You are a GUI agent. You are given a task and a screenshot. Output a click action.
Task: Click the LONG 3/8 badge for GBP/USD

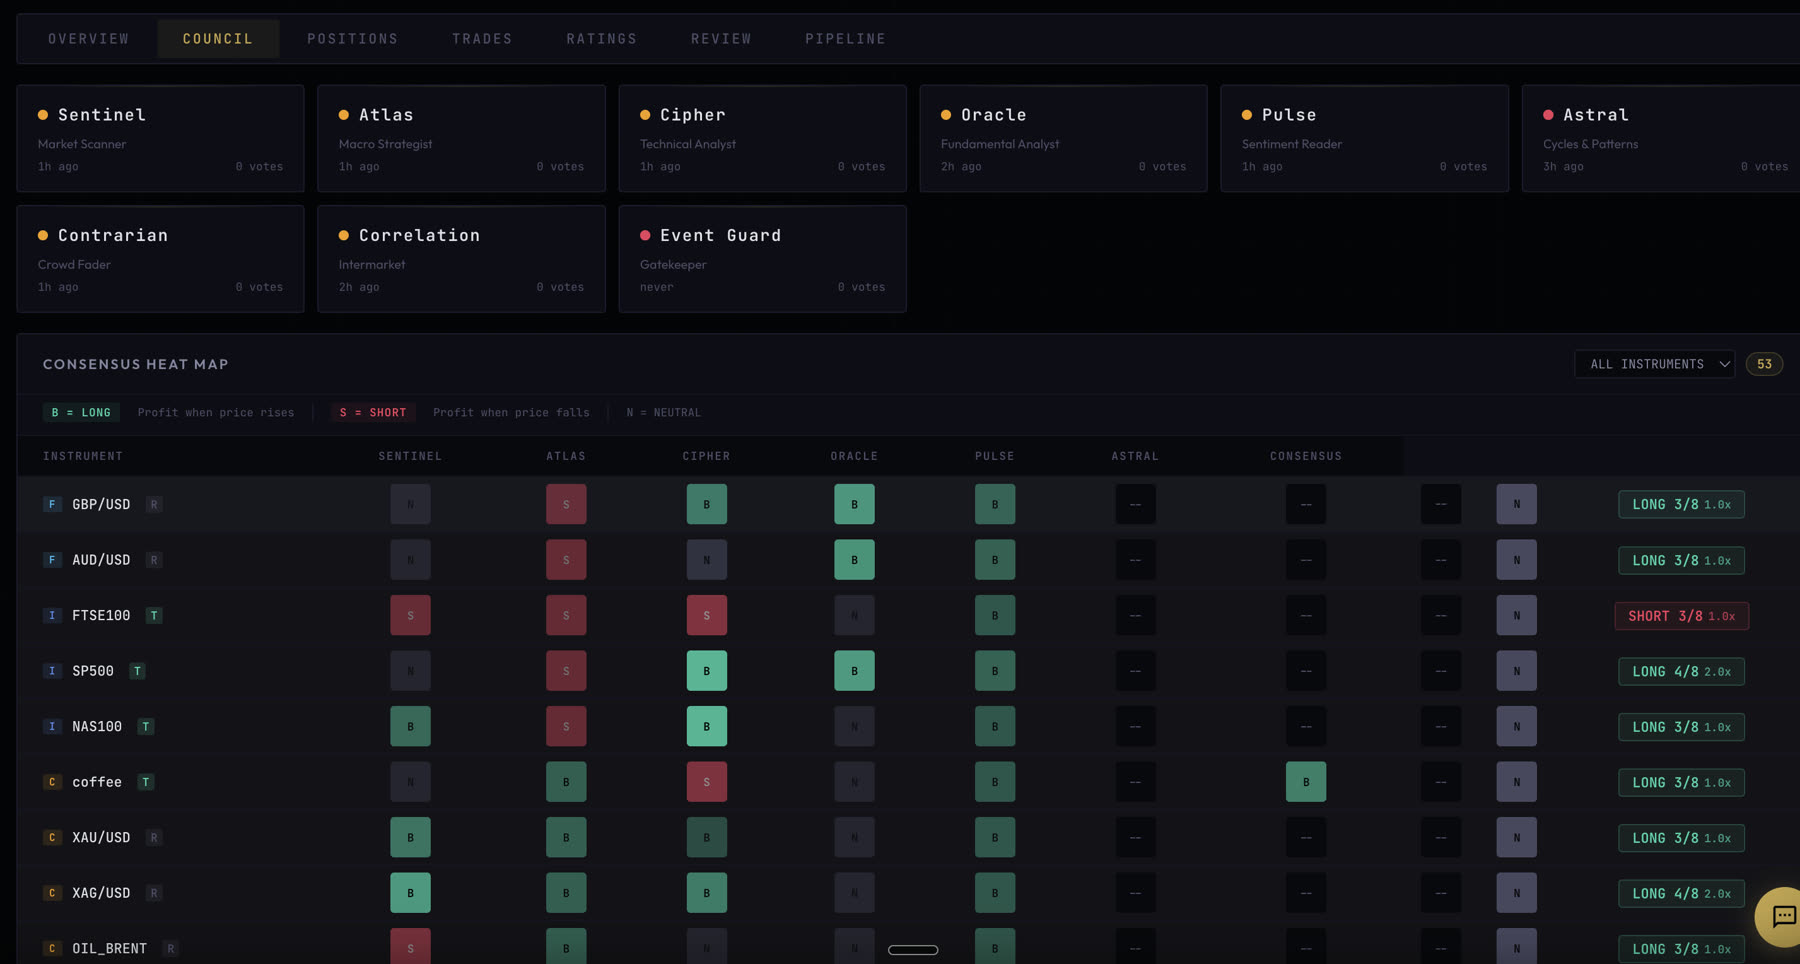[1681, 504]
